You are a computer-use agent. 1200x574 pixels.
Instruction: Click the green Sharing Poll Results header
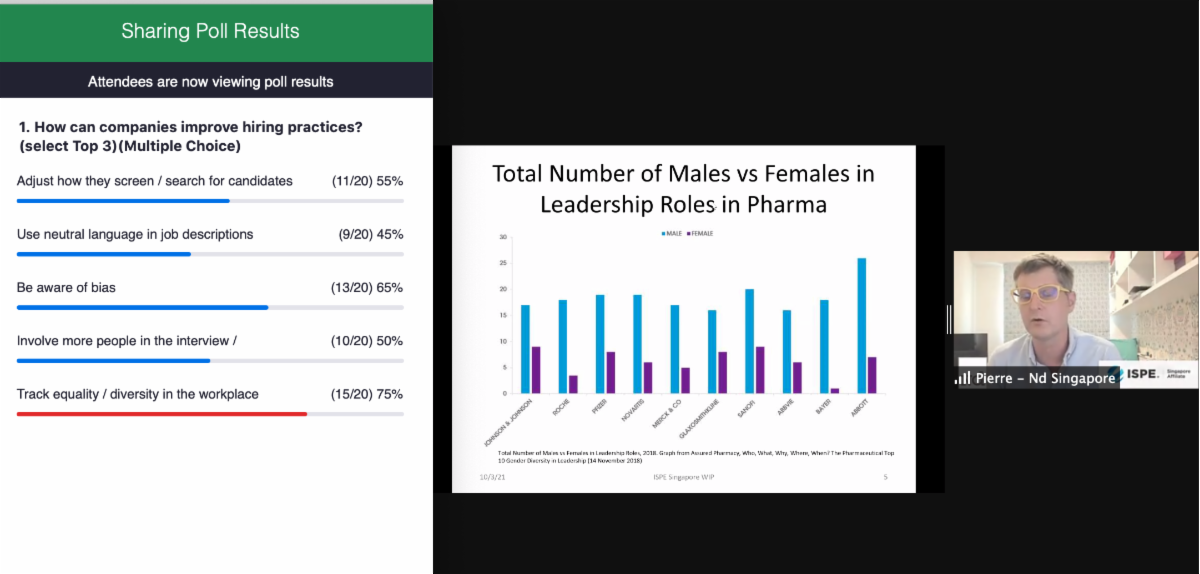[x=210, y=31]
